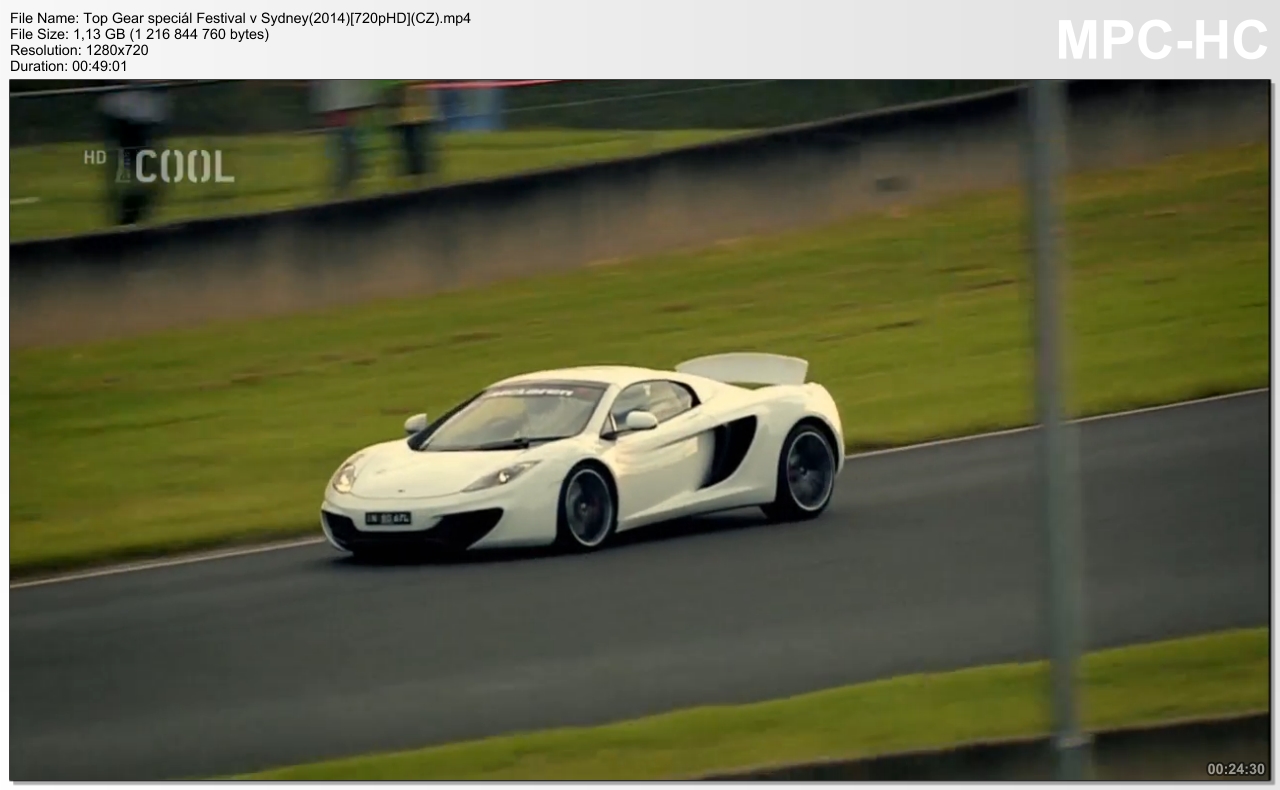Click the asphalt track in front of the car

500,640
